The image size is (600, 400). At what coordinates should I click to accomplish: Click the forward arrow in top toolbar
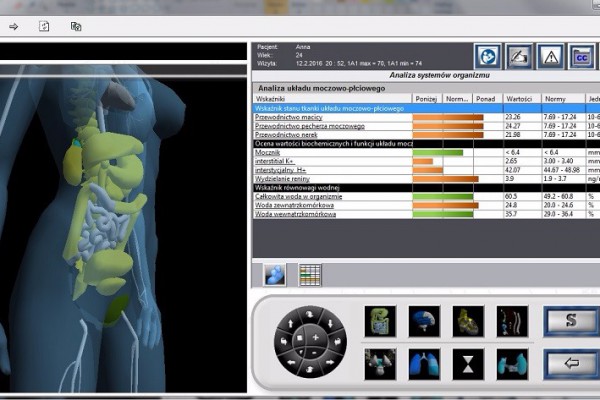click(x=14, y=26)
